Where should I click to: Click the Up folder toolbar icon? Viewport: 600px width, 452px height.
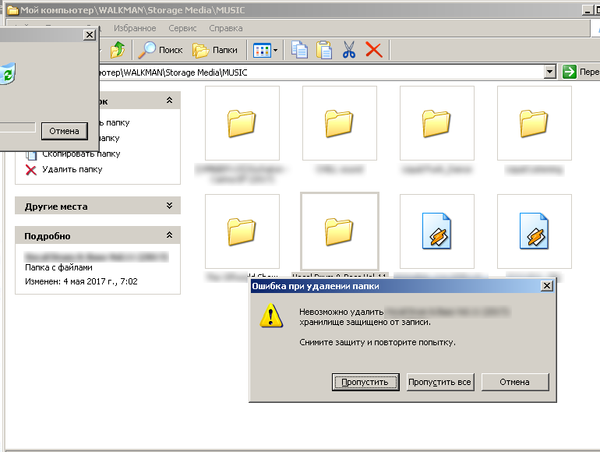coord(117,49)
